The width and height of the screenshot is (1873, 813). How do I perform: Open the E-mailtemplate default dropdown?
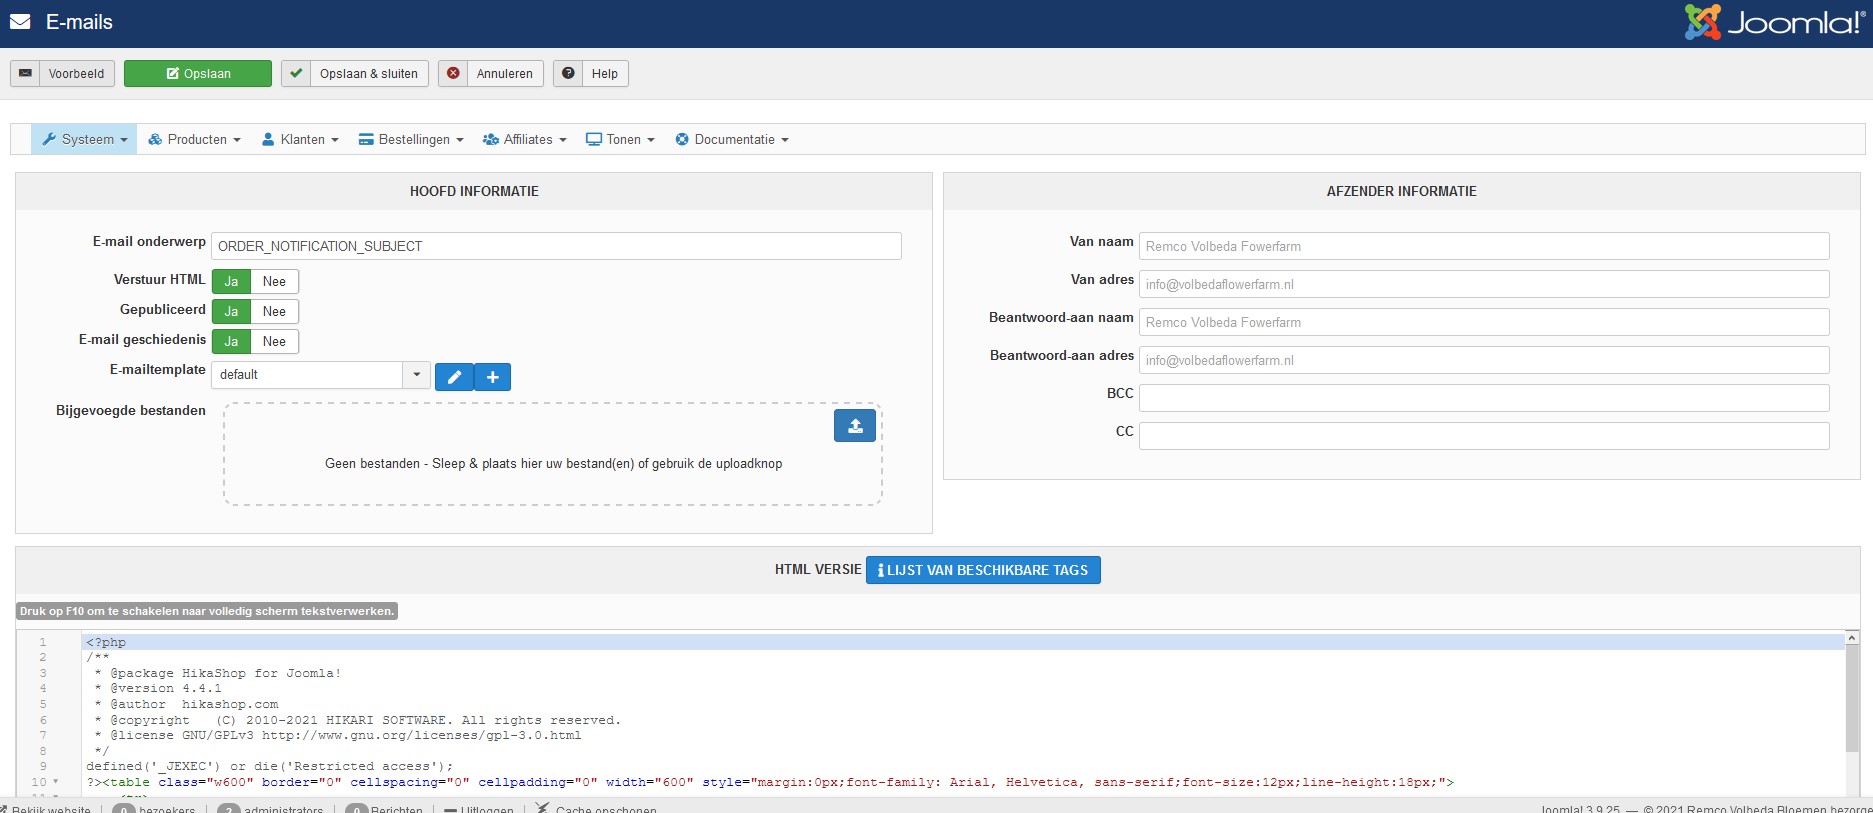pos(416,375)
